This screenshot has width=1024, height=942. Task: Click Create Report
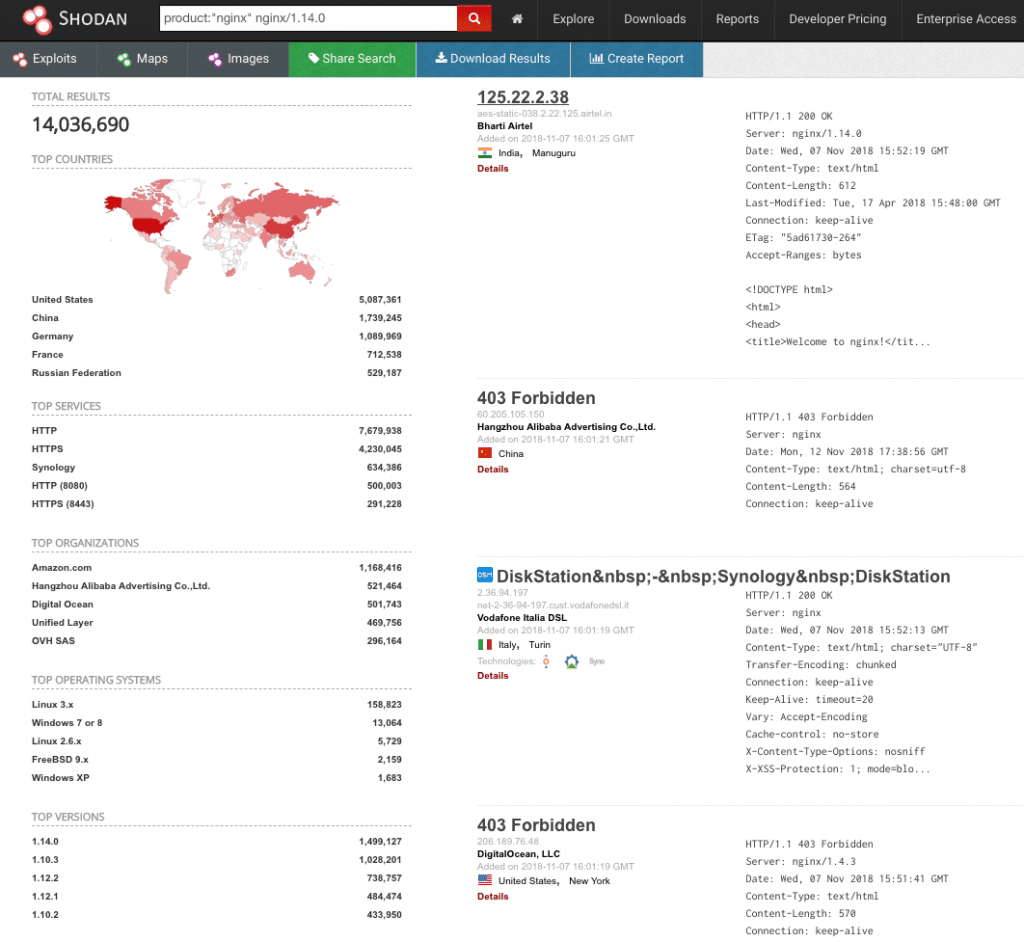click(637, 59)
